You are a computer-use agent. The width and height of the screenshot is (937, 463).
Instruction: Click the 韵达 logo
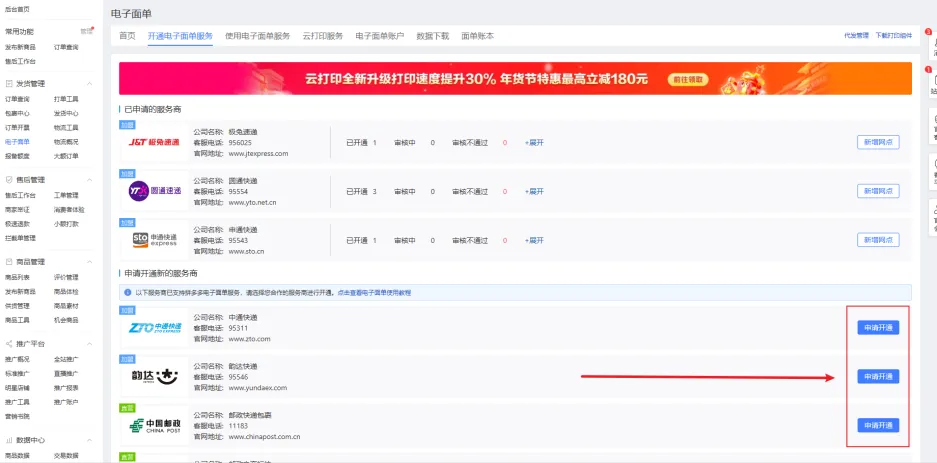coord(154,376)
